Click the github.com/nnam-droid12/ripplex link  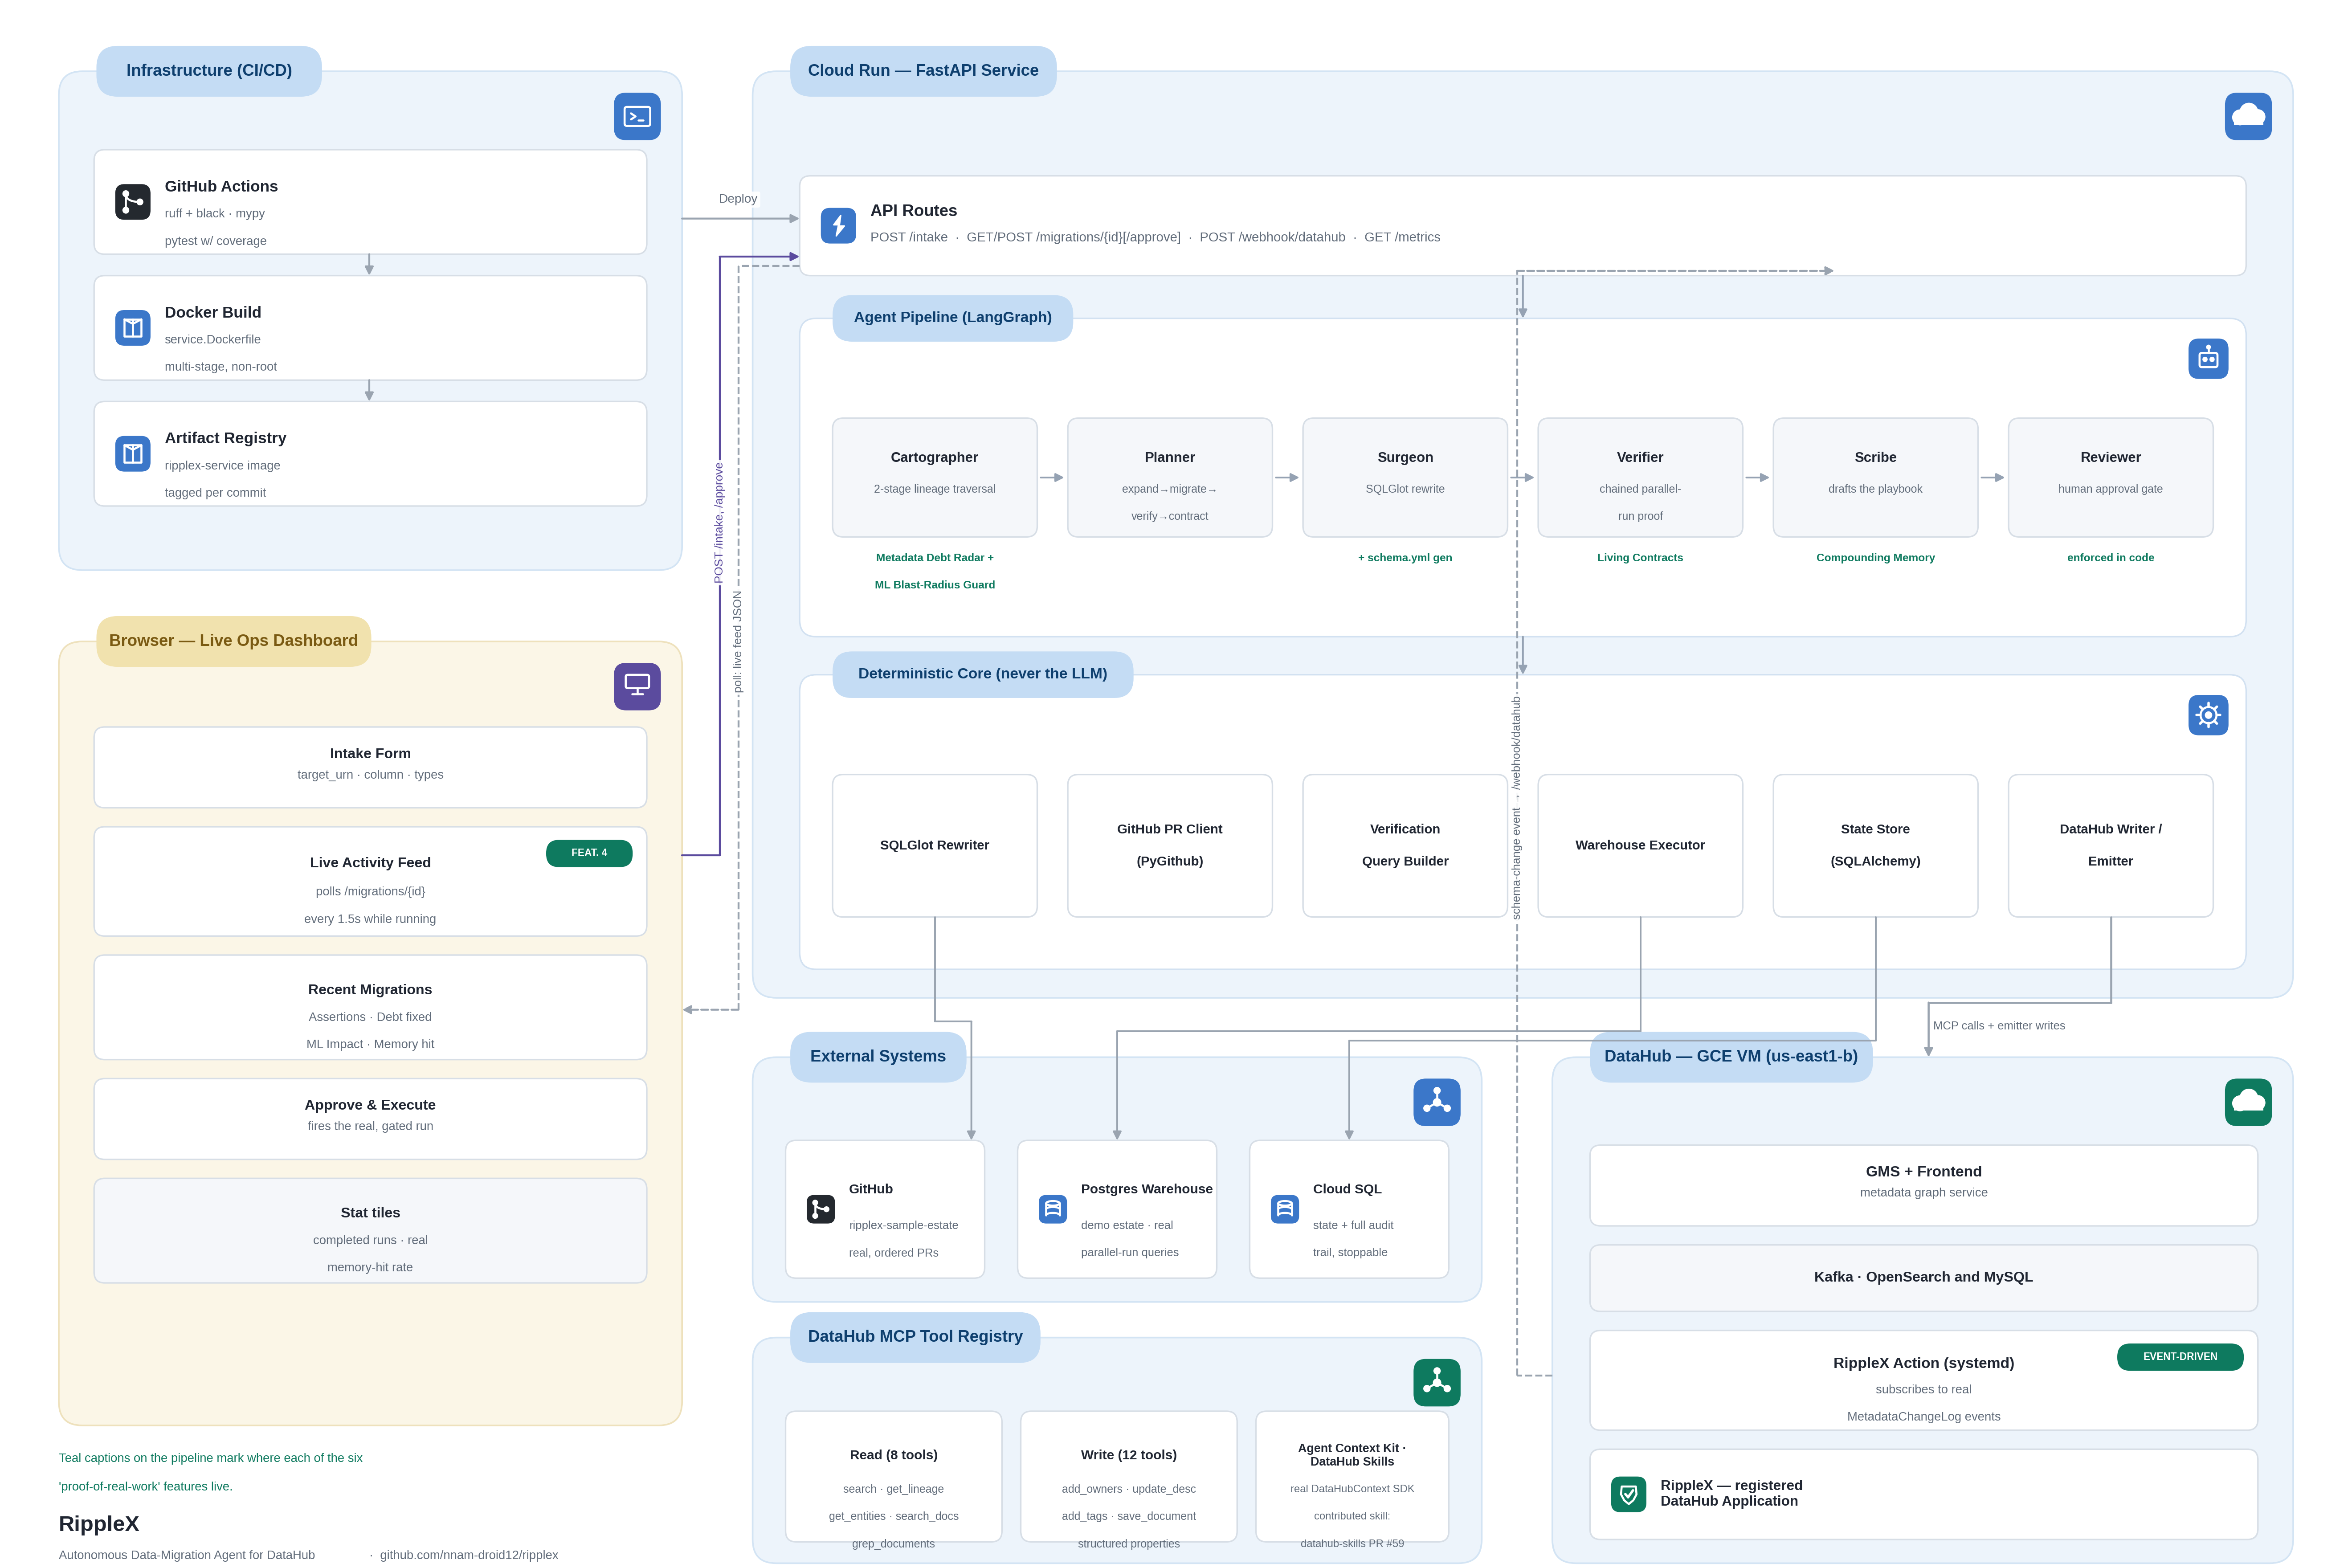click(x=469, y=1555)
